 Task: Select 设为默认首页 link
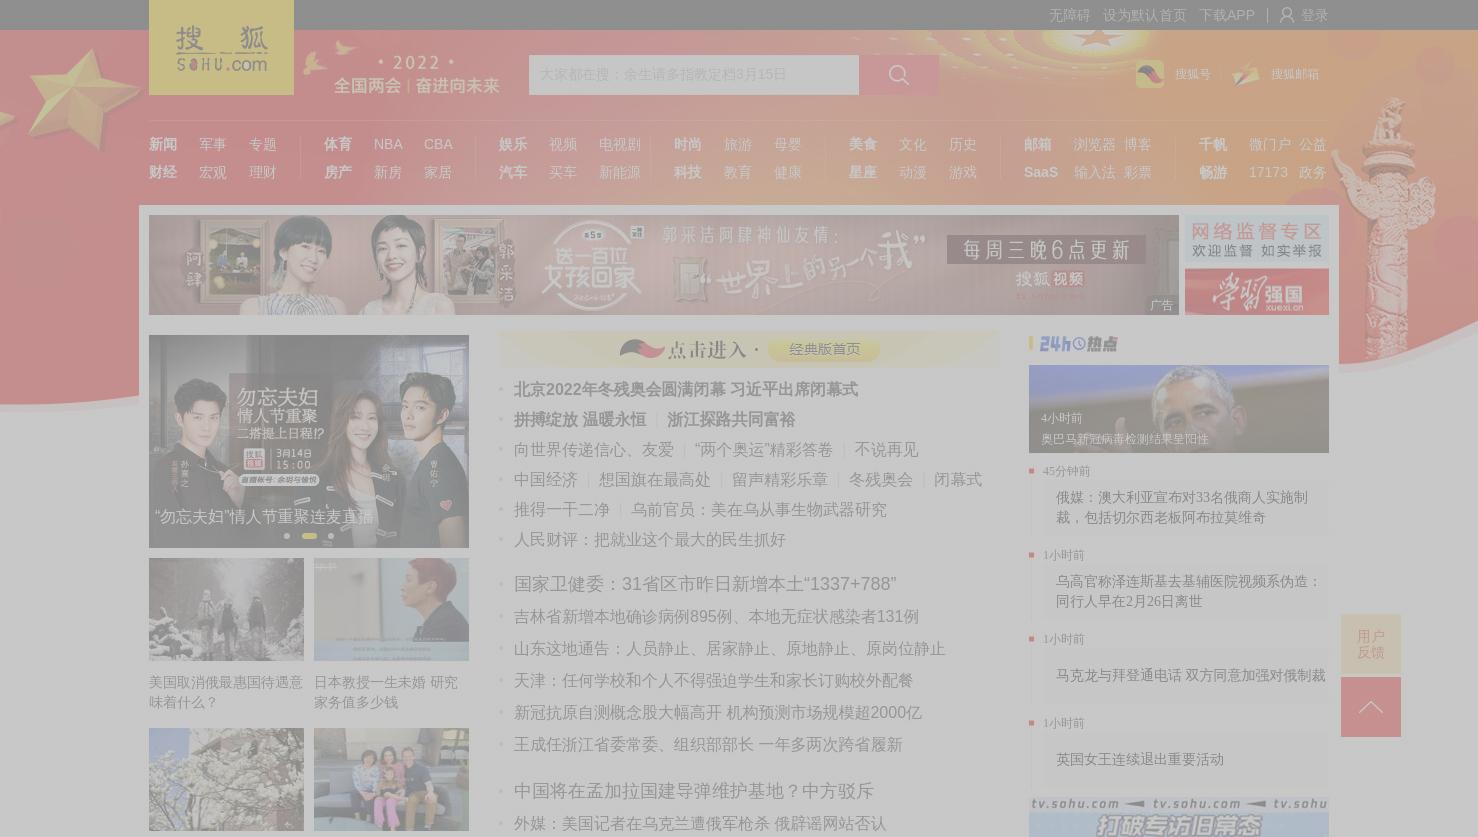(1144, 15)
